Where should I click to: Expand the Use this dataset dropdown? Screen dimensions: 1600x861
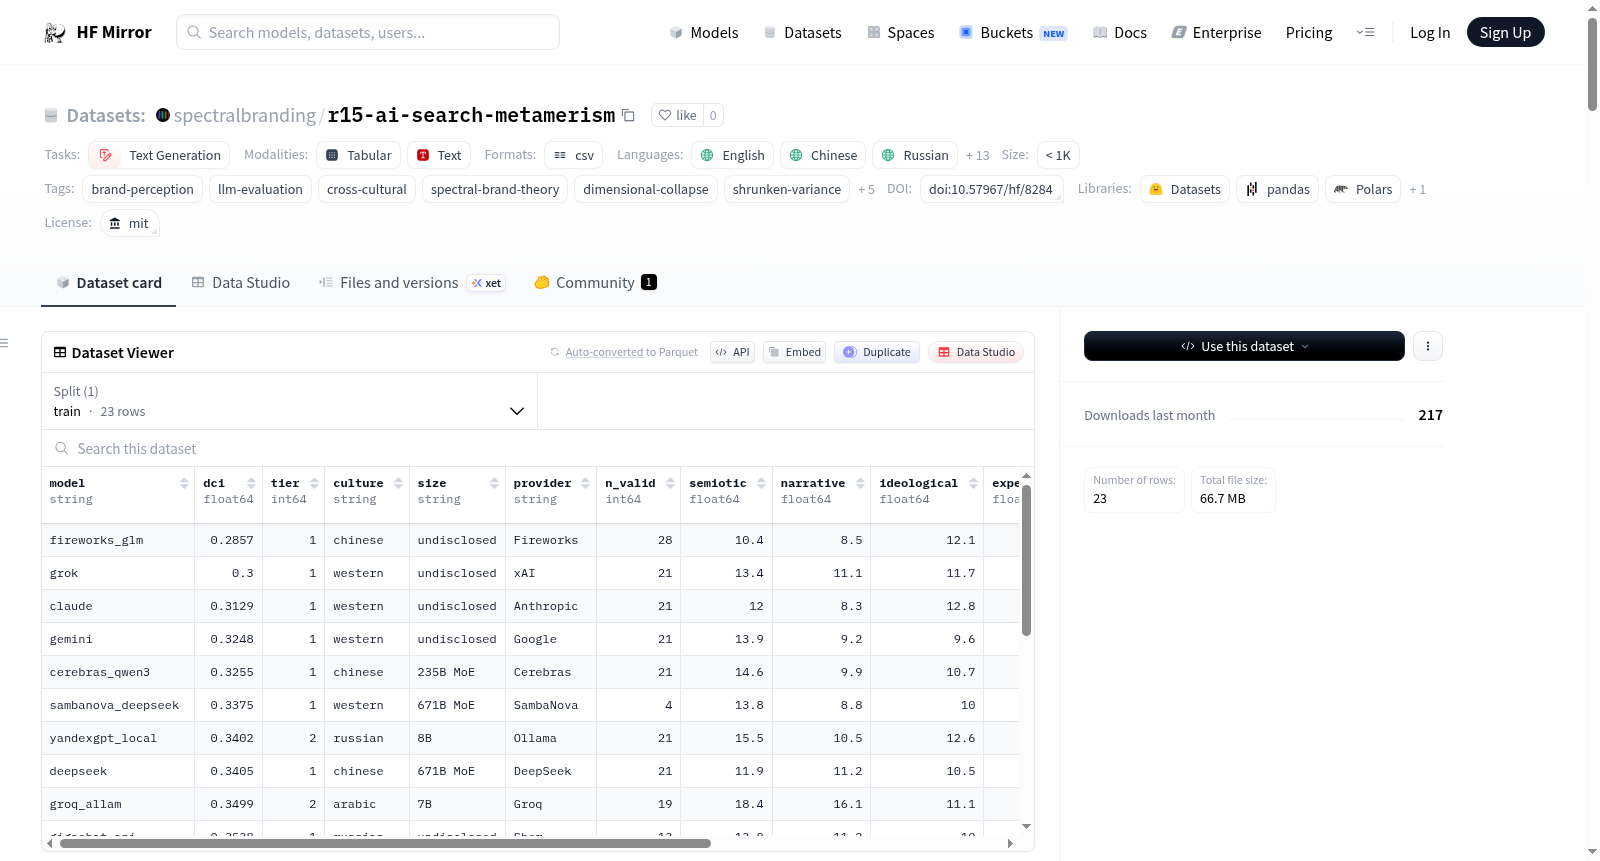[1244, 346]
